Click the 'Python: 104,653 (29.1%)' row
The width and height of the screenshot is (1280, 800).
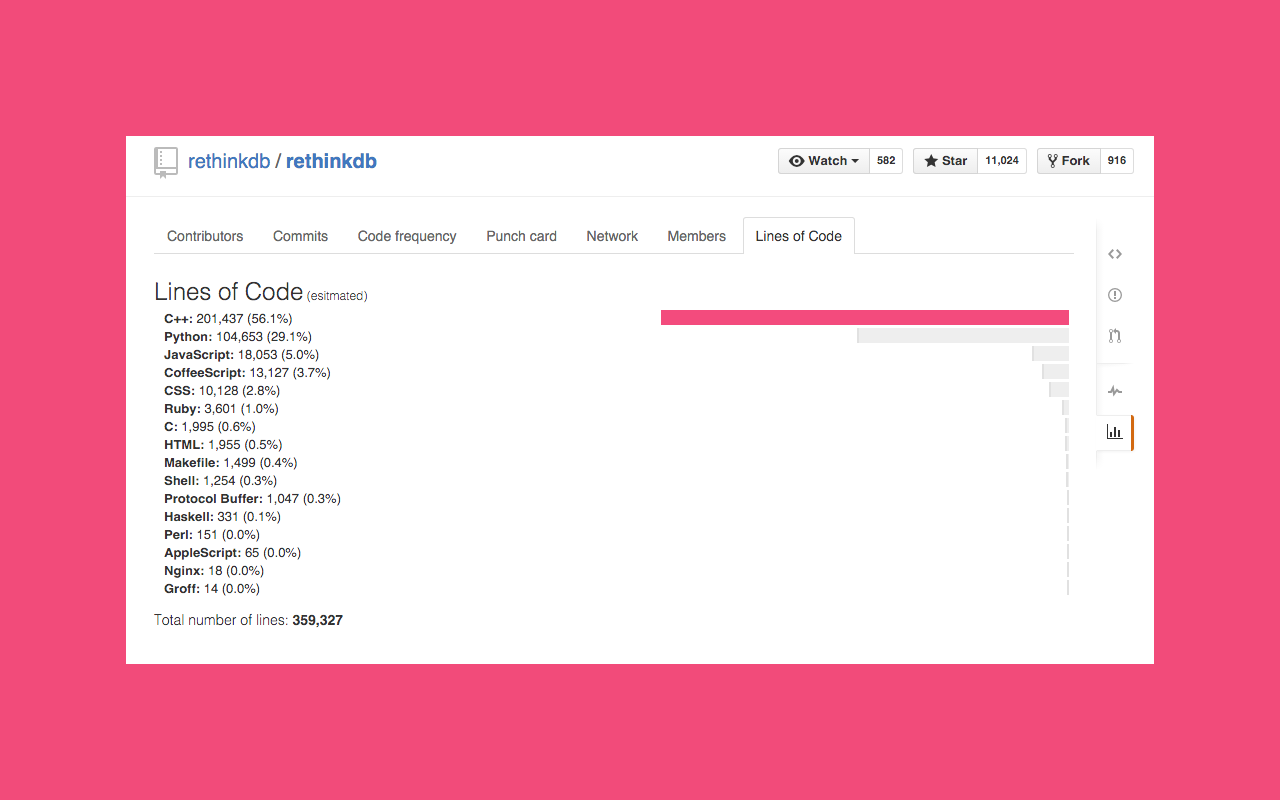pos(238,337)
